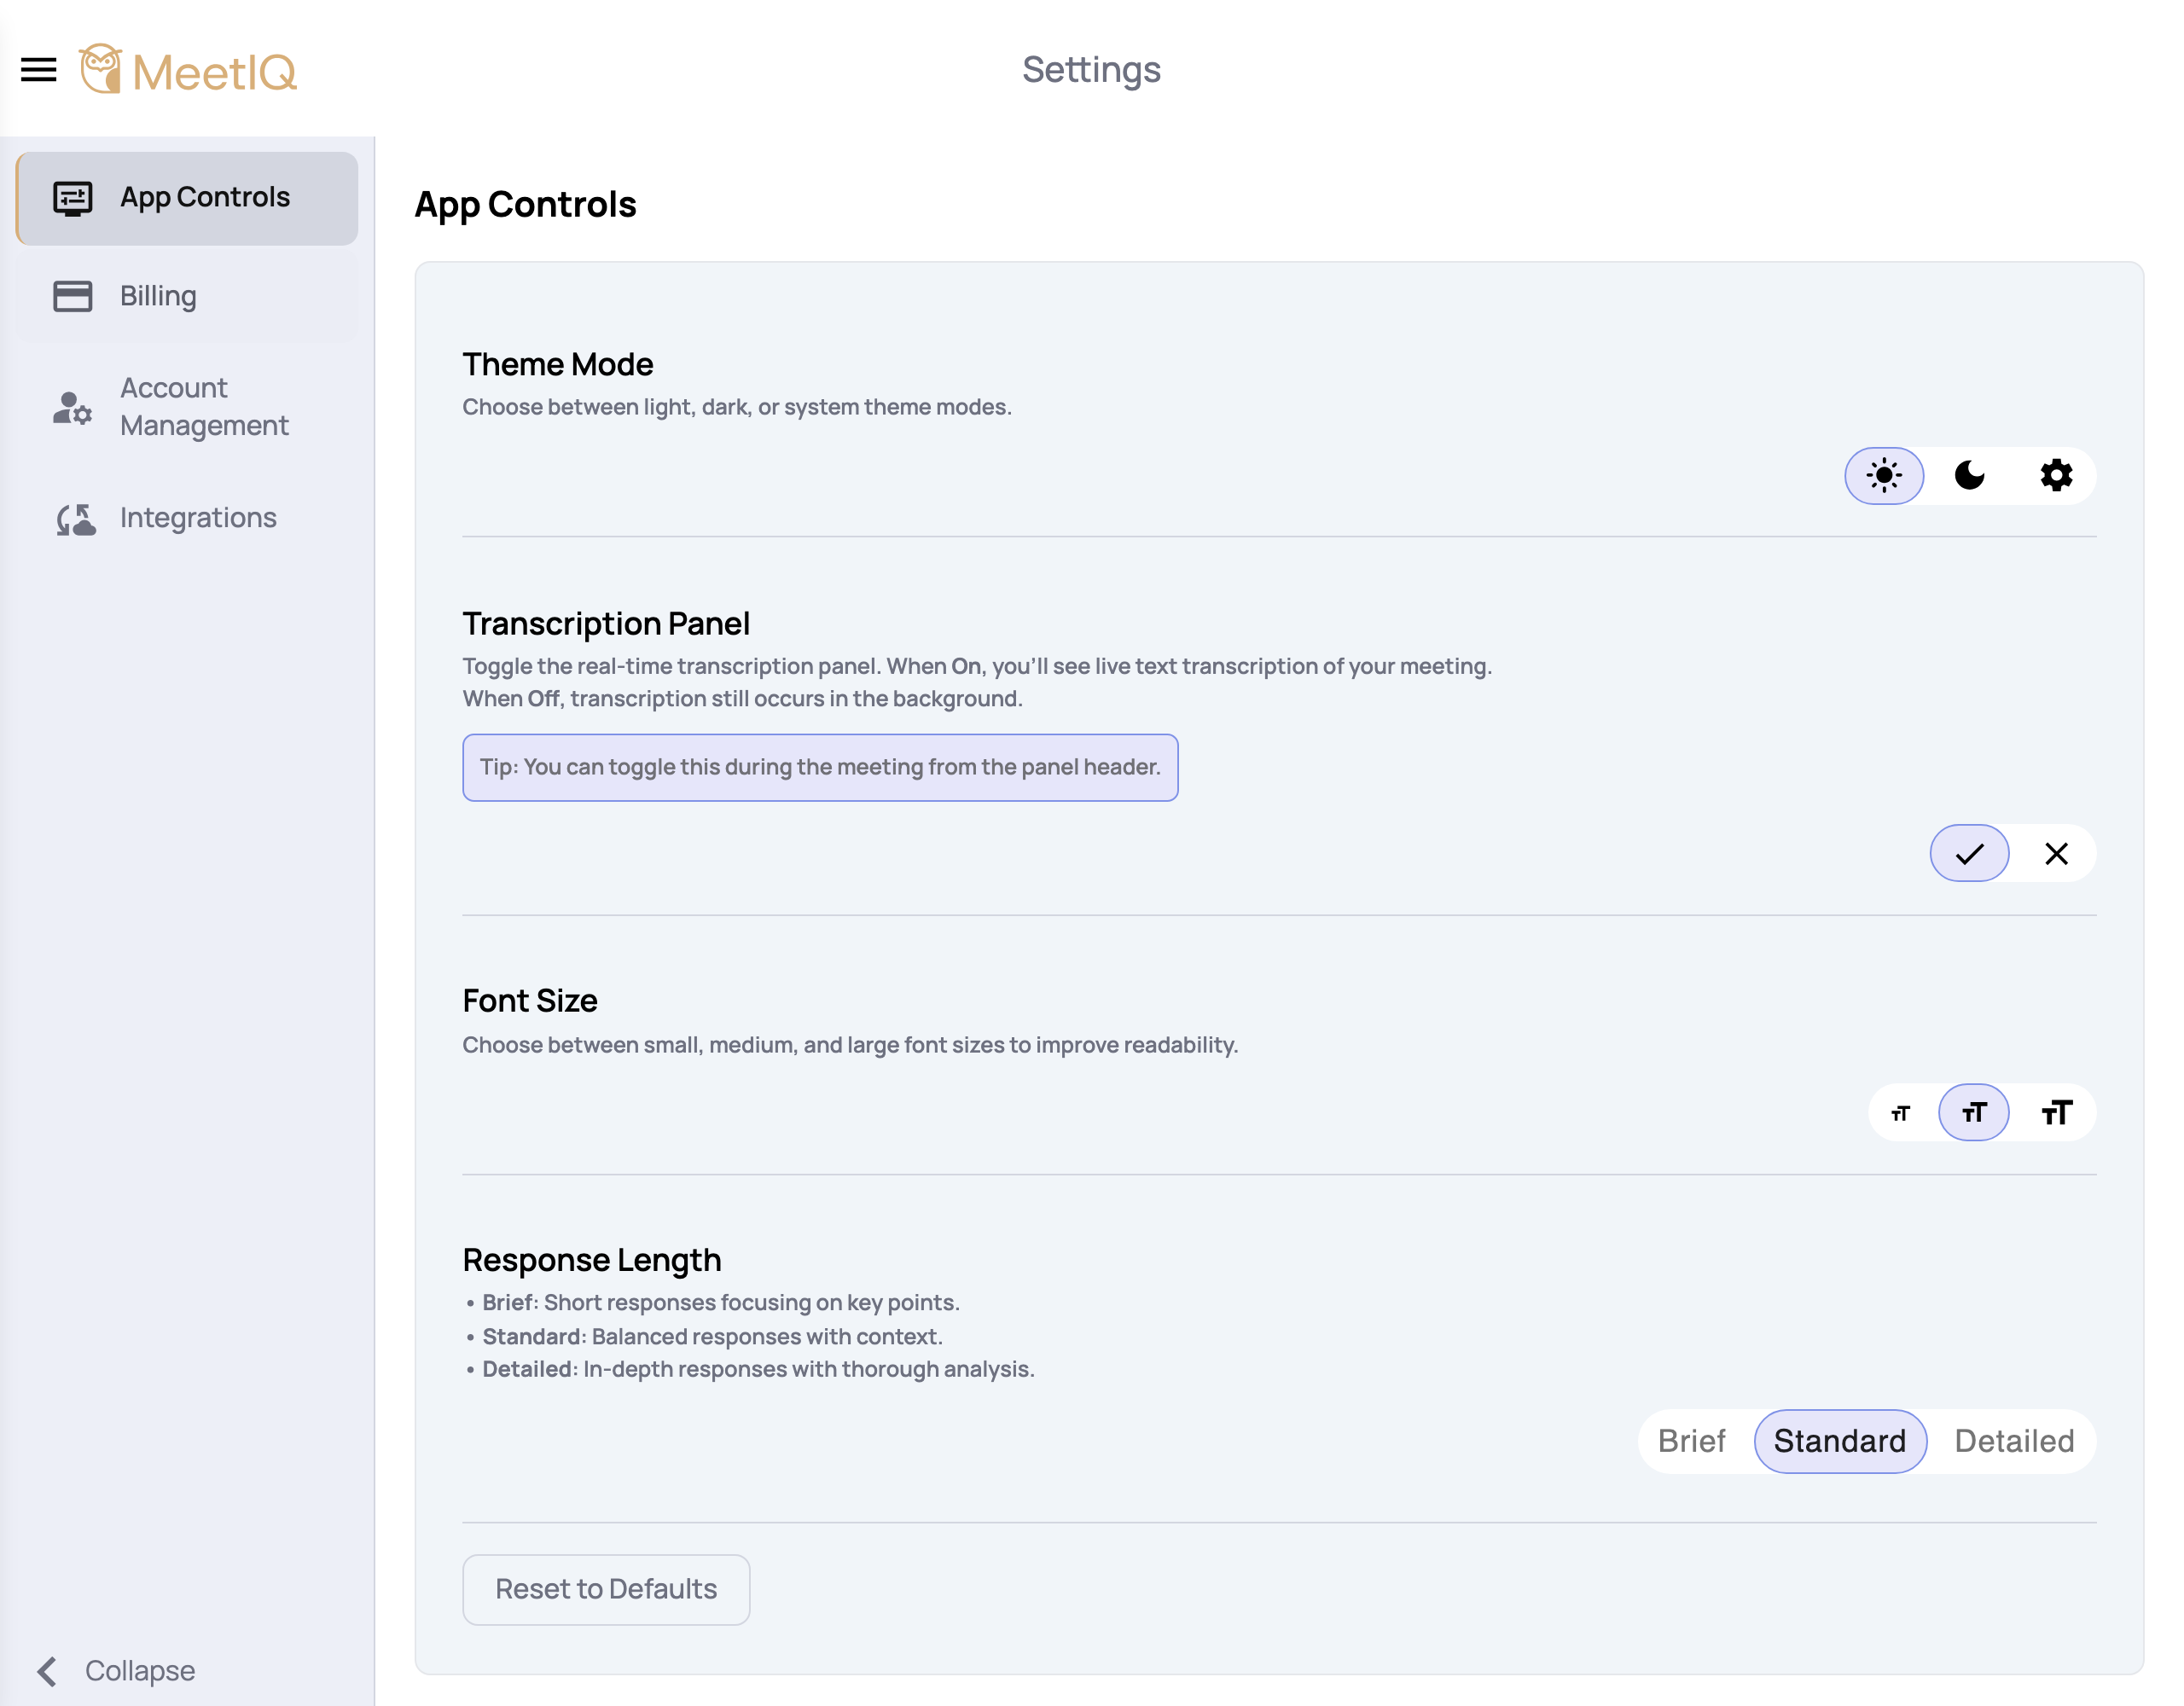Click the Settings page title
This screenshot has width=2184, height=1706.
point(1091,69)
